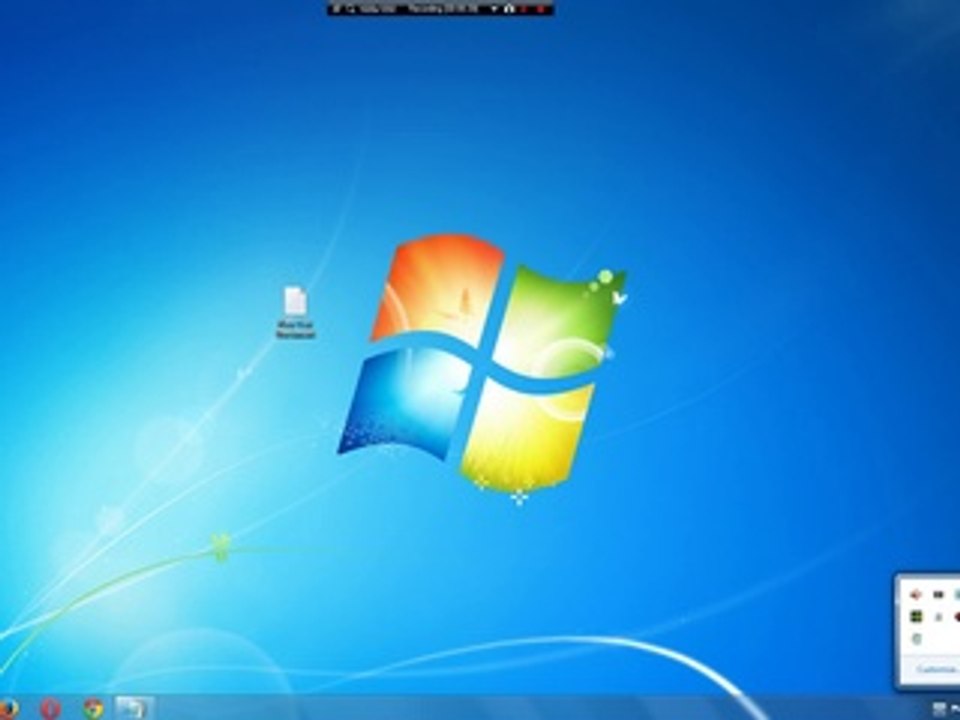Click the small gray icon in tray popup middle row

[x=938, y=617]
